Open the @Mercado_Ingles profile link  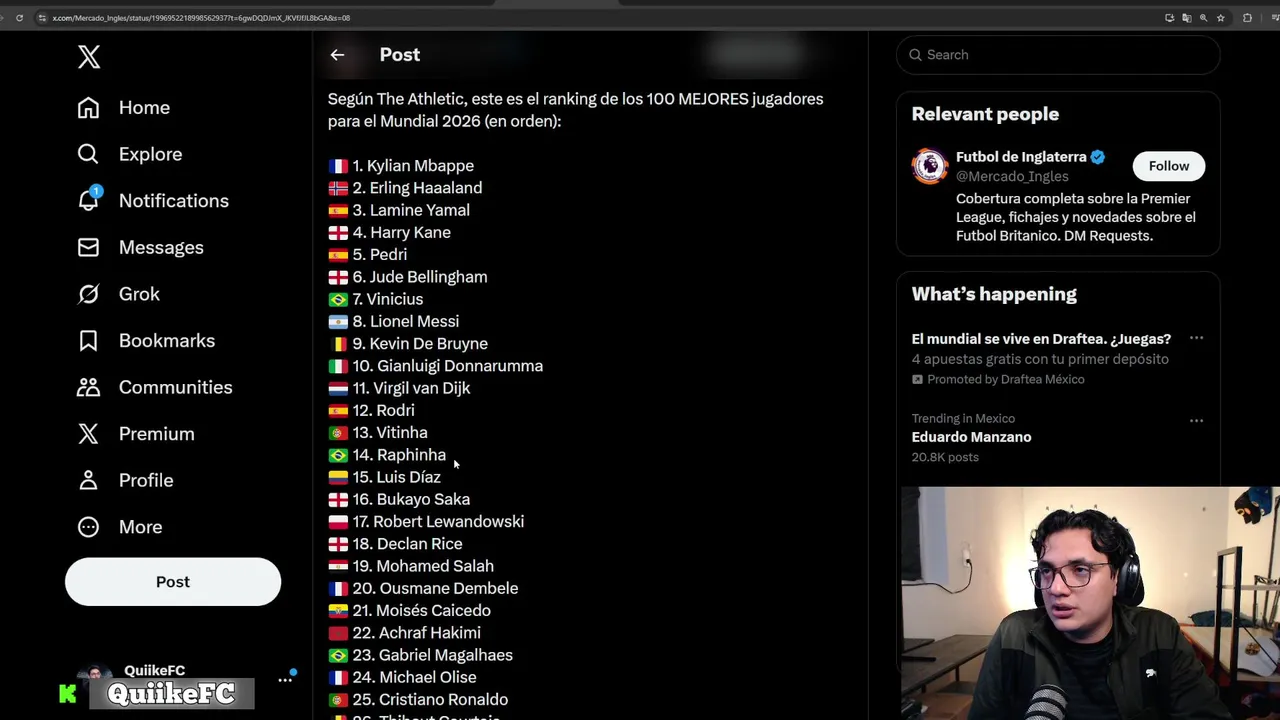1012,176
